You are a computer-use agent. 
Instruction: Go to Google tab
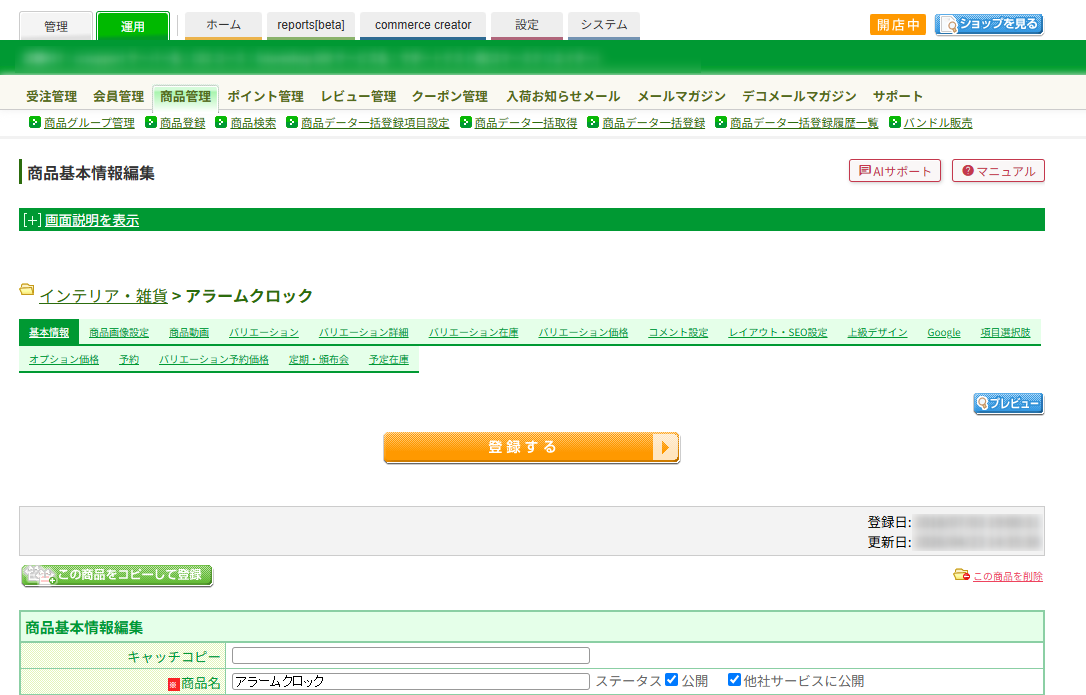[x=944, y=333]
